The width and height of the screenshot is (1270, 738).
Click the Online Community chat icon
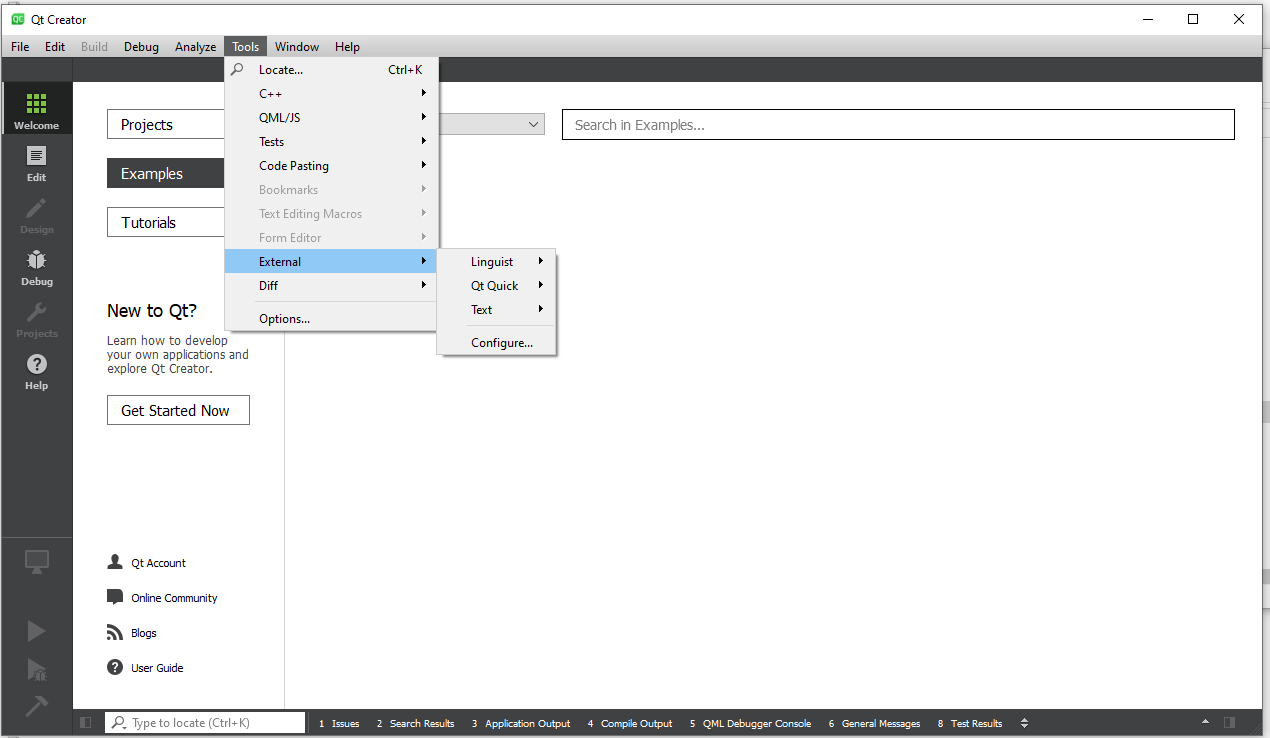[114, 597]
